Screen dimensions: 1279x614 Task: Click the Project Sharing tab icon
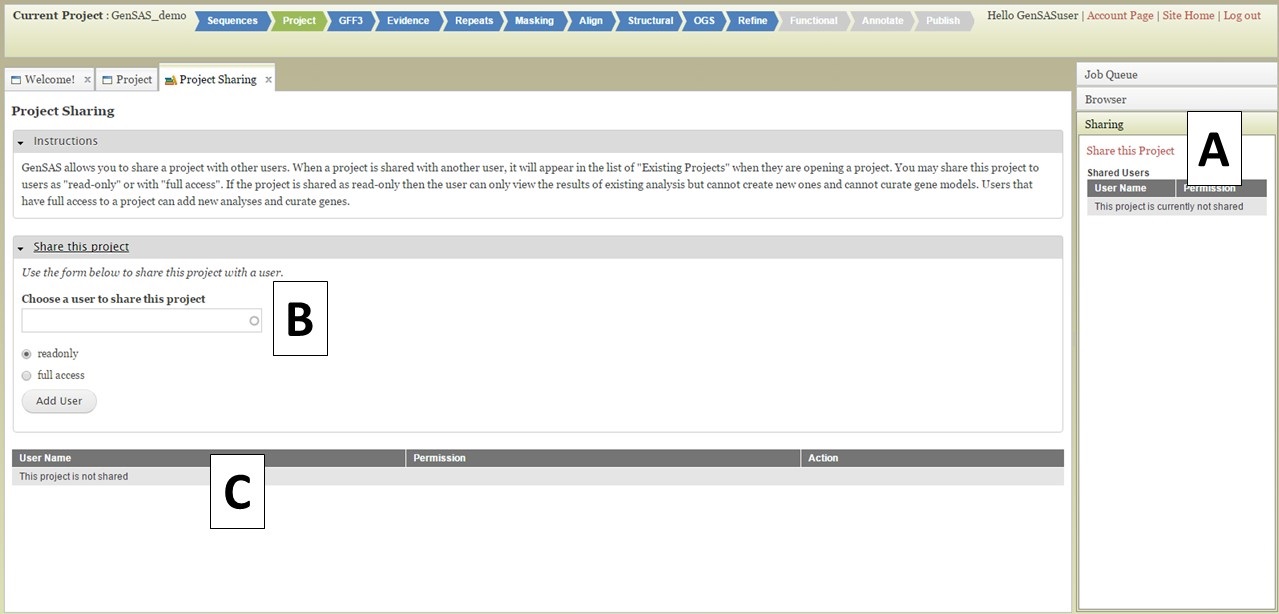[x=170, y=80]
